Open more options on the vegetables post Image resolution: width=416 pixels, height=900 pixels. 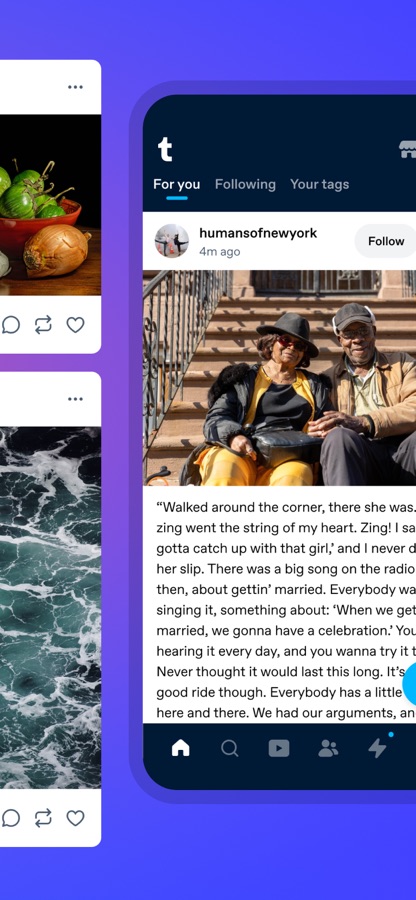[x=75, y=87]
